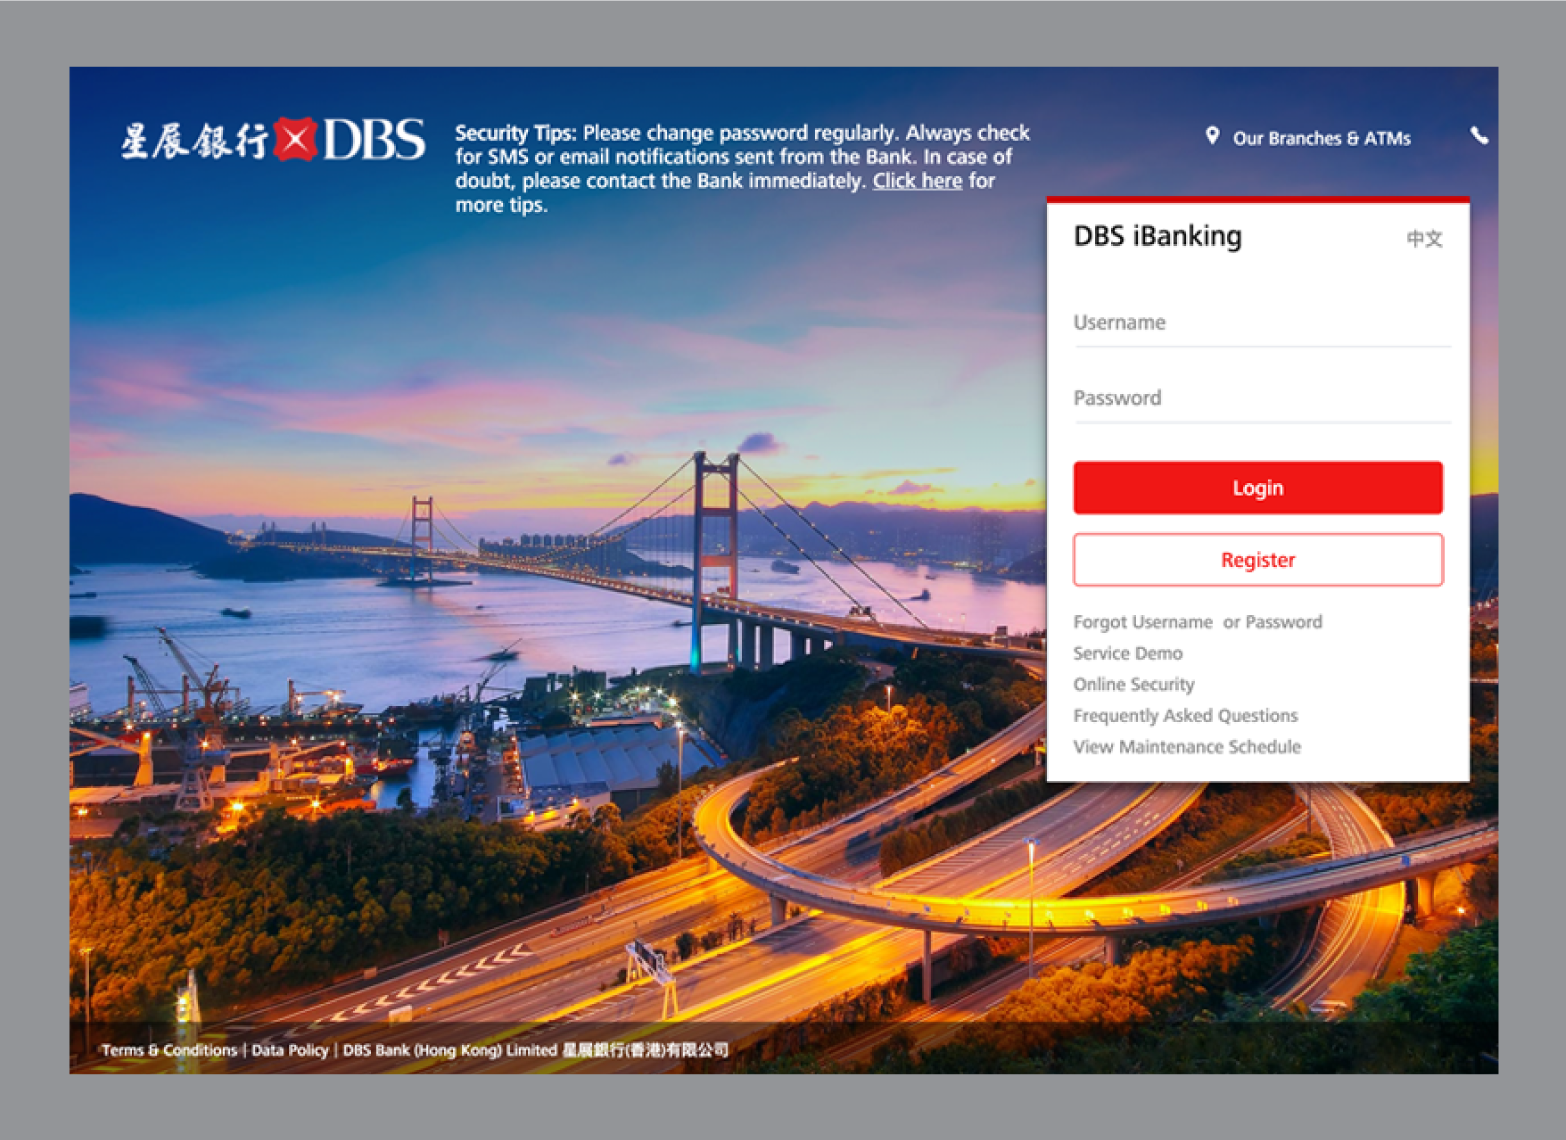Image resolution: width=1566 pixels, height=1140 pixels.
Task: Open Terms & Conditions in footer
Action: click(169, 1050)
